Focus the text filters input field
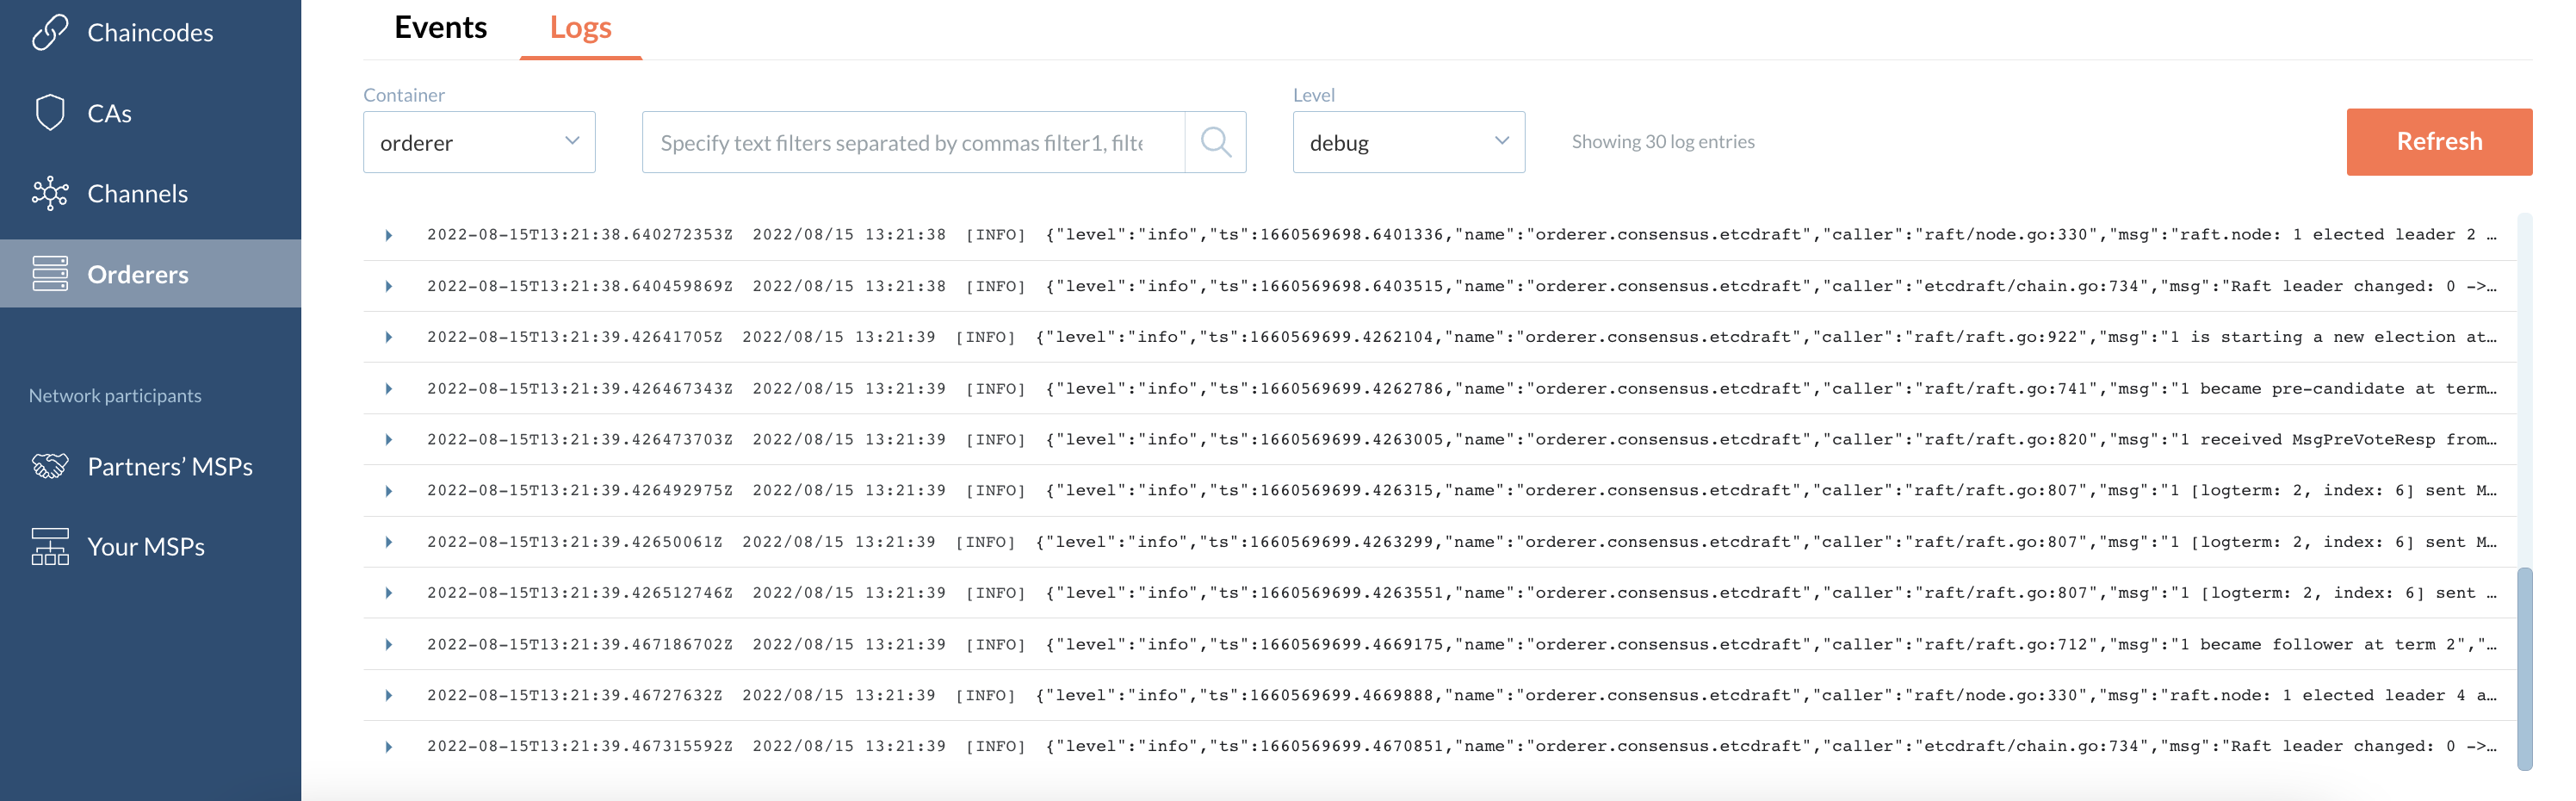The width and height of the screenshot is (2576, 801). click(912, 142)
